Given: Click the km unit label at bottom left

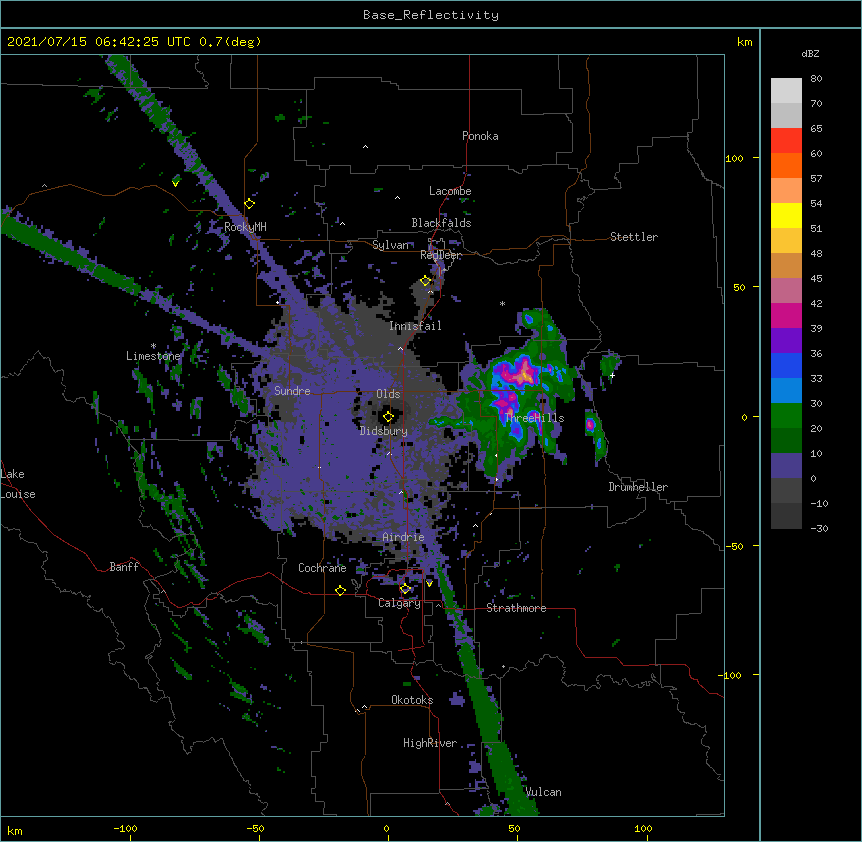Looking at the screenshot, I should tap(14, 830).
